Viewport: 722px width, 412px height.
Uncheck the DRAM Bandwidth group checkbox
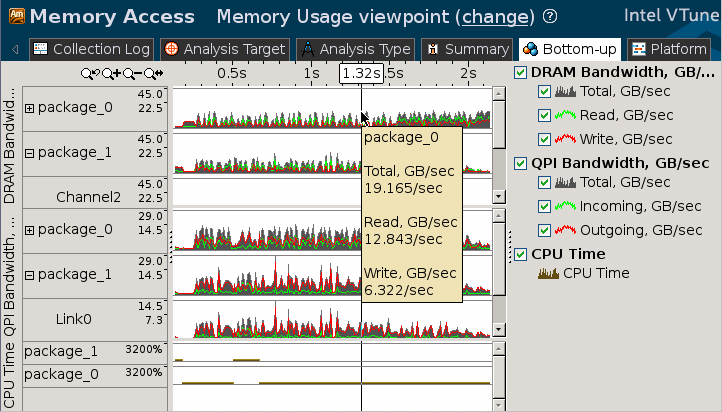tap(520, 73)
